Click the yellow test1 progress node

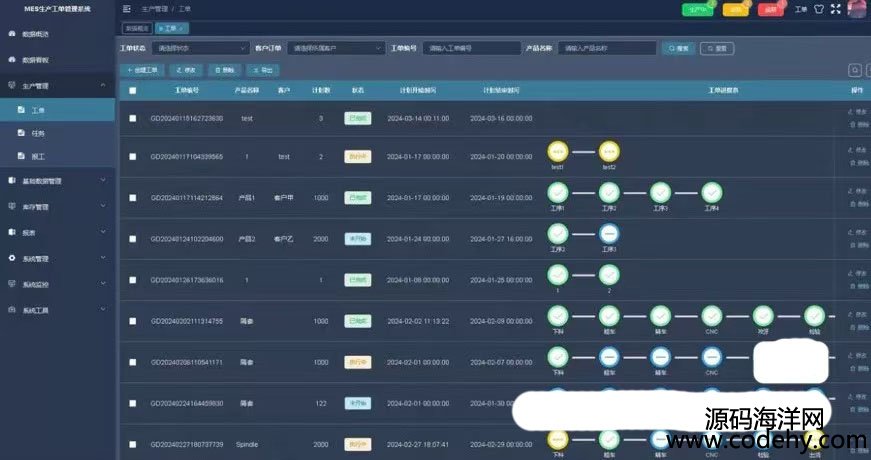(x=558, y=151)
